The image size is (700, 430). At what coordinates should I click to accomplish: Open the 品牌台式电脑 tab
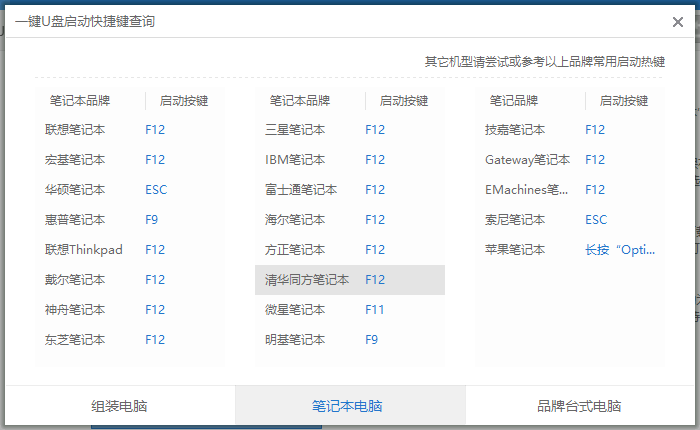click(579, 407)
